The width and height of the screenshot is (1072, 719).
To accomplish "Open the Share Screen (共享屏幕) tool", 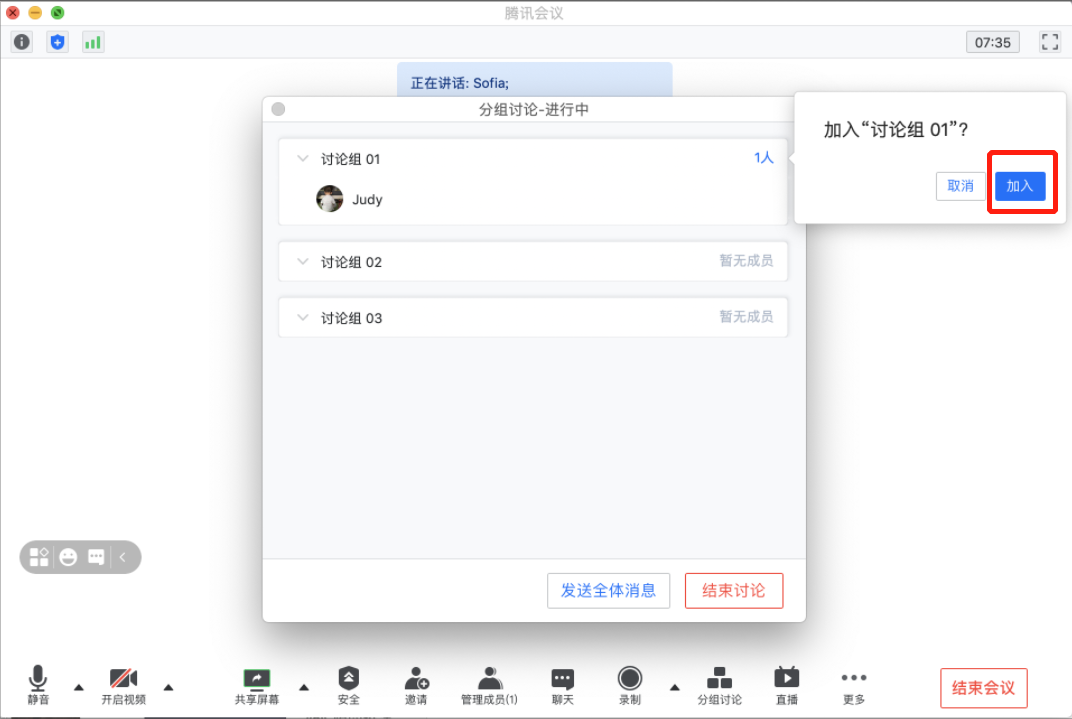I will click(257, 686).
